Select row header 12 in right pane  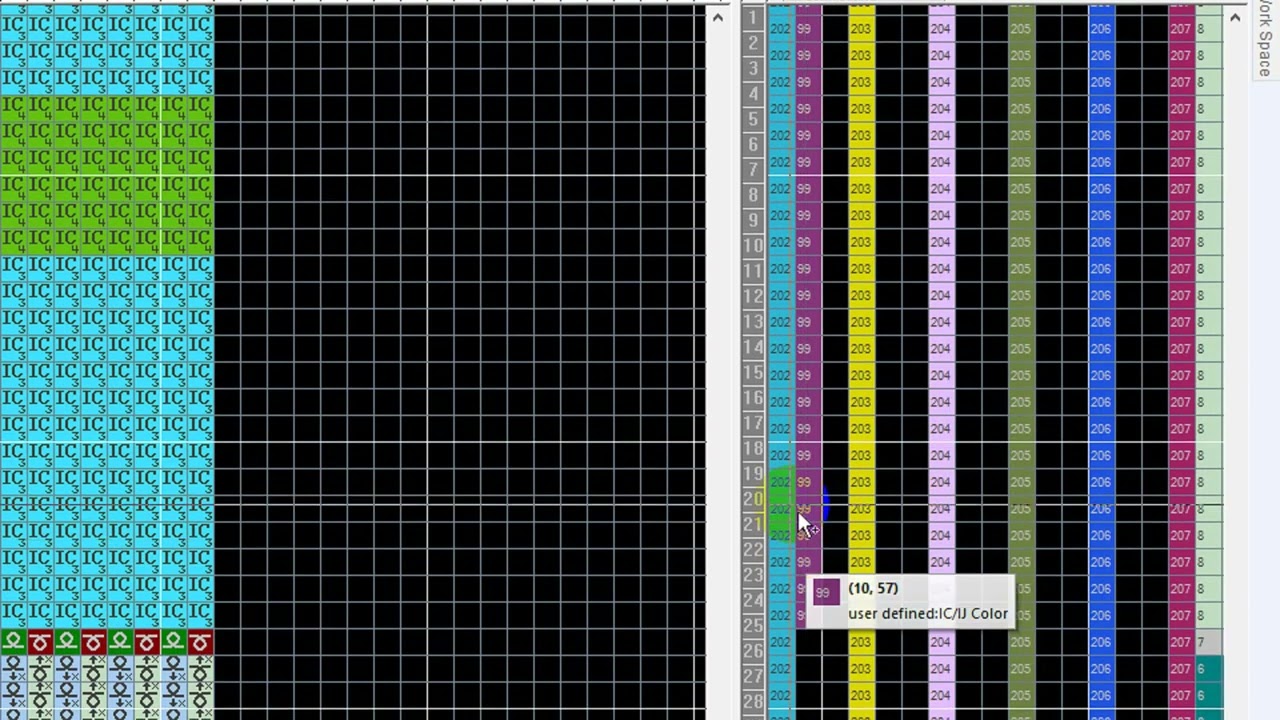754,297
